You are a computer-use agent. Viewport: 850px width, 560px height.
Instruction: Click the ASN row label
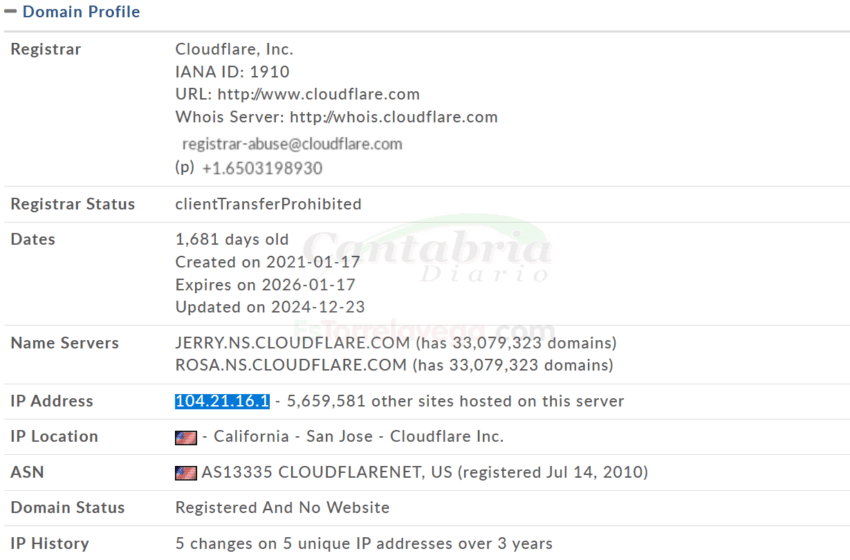27,472
